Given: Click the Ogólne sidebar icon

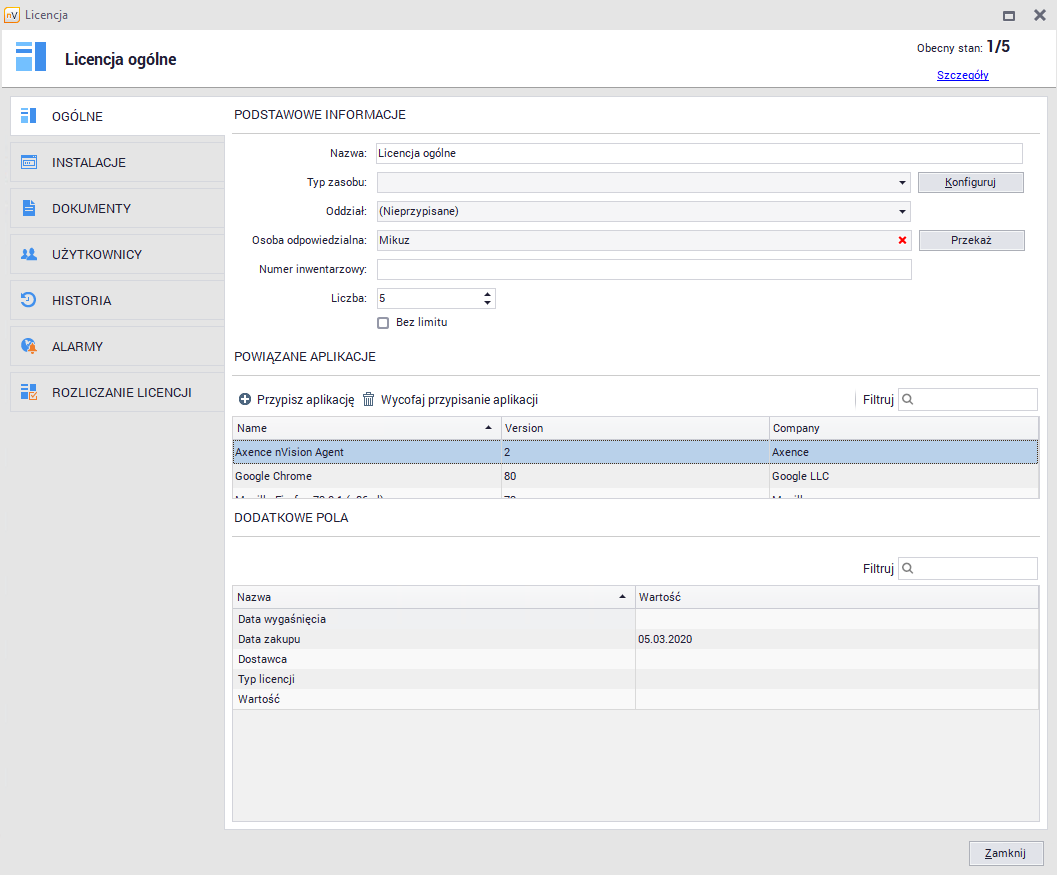Looking at the screenshot, I should 29,116.
